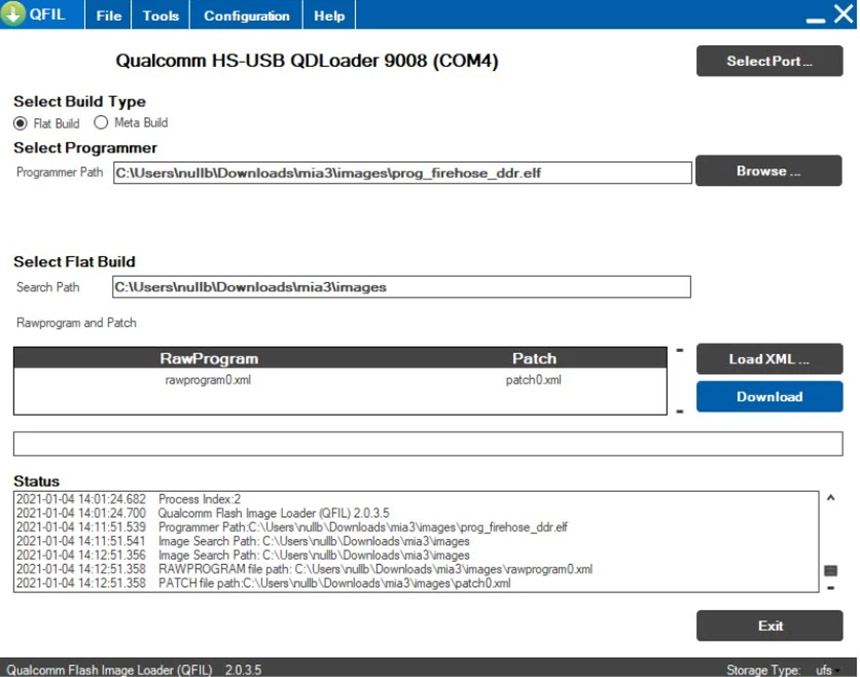Screen dimensions: 860x677
Task: Click the lower minus icon beside RawProgram table
Action: [680, 411]
